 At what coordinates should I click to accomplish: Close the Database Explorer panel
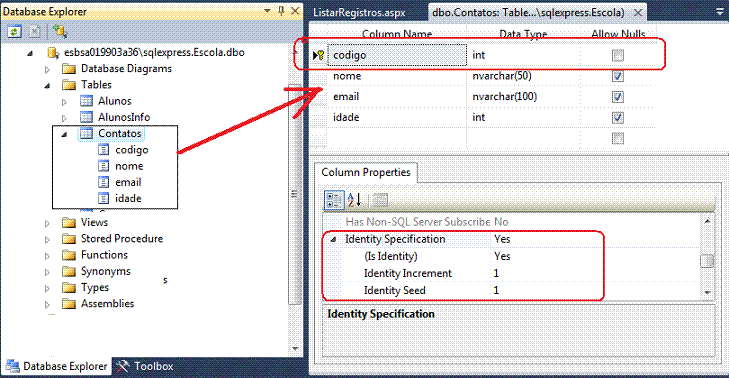295,11
